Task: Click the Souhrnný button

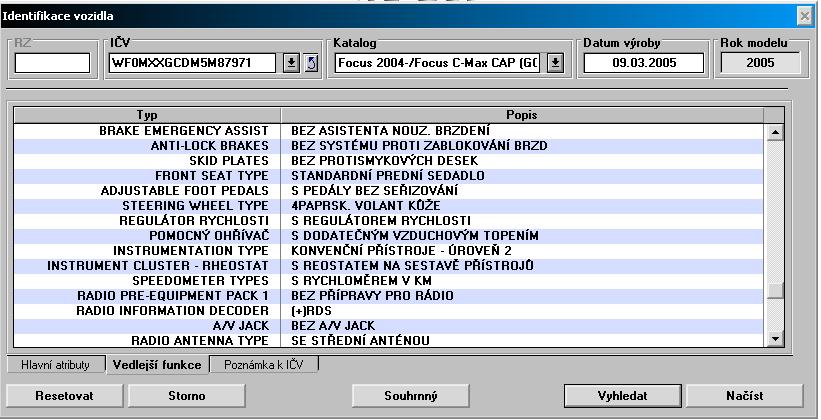Action: 411,396
